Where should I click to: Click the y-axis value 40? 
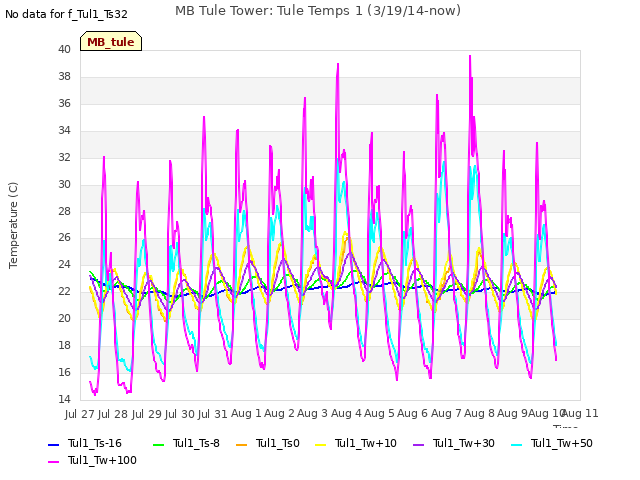click(x=64, y=49)
